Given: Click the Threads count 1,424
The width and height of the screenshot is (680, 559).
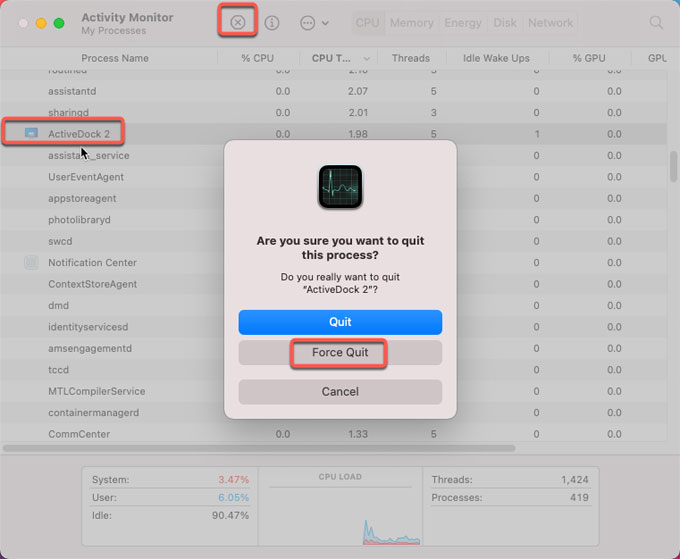Looking at the screenshot, I should 575,480.
